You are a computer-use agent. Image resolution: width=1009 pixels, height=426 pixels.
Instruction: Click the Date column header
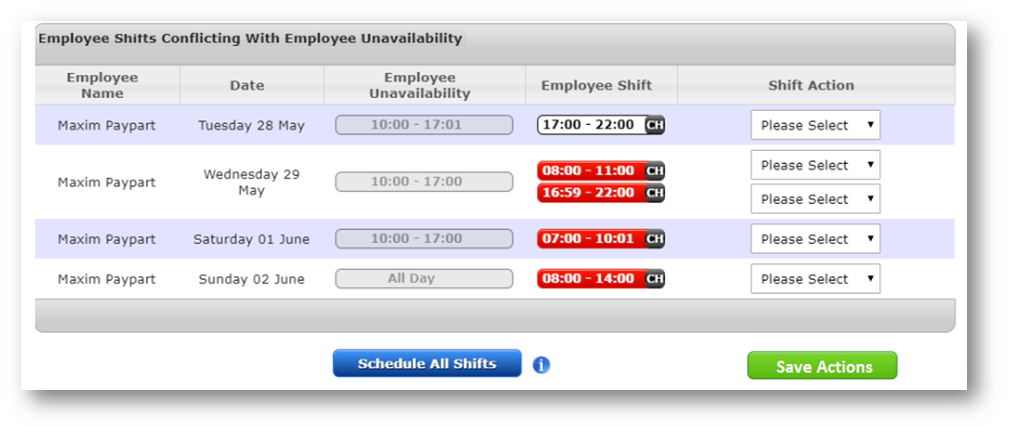pos(247,86)
